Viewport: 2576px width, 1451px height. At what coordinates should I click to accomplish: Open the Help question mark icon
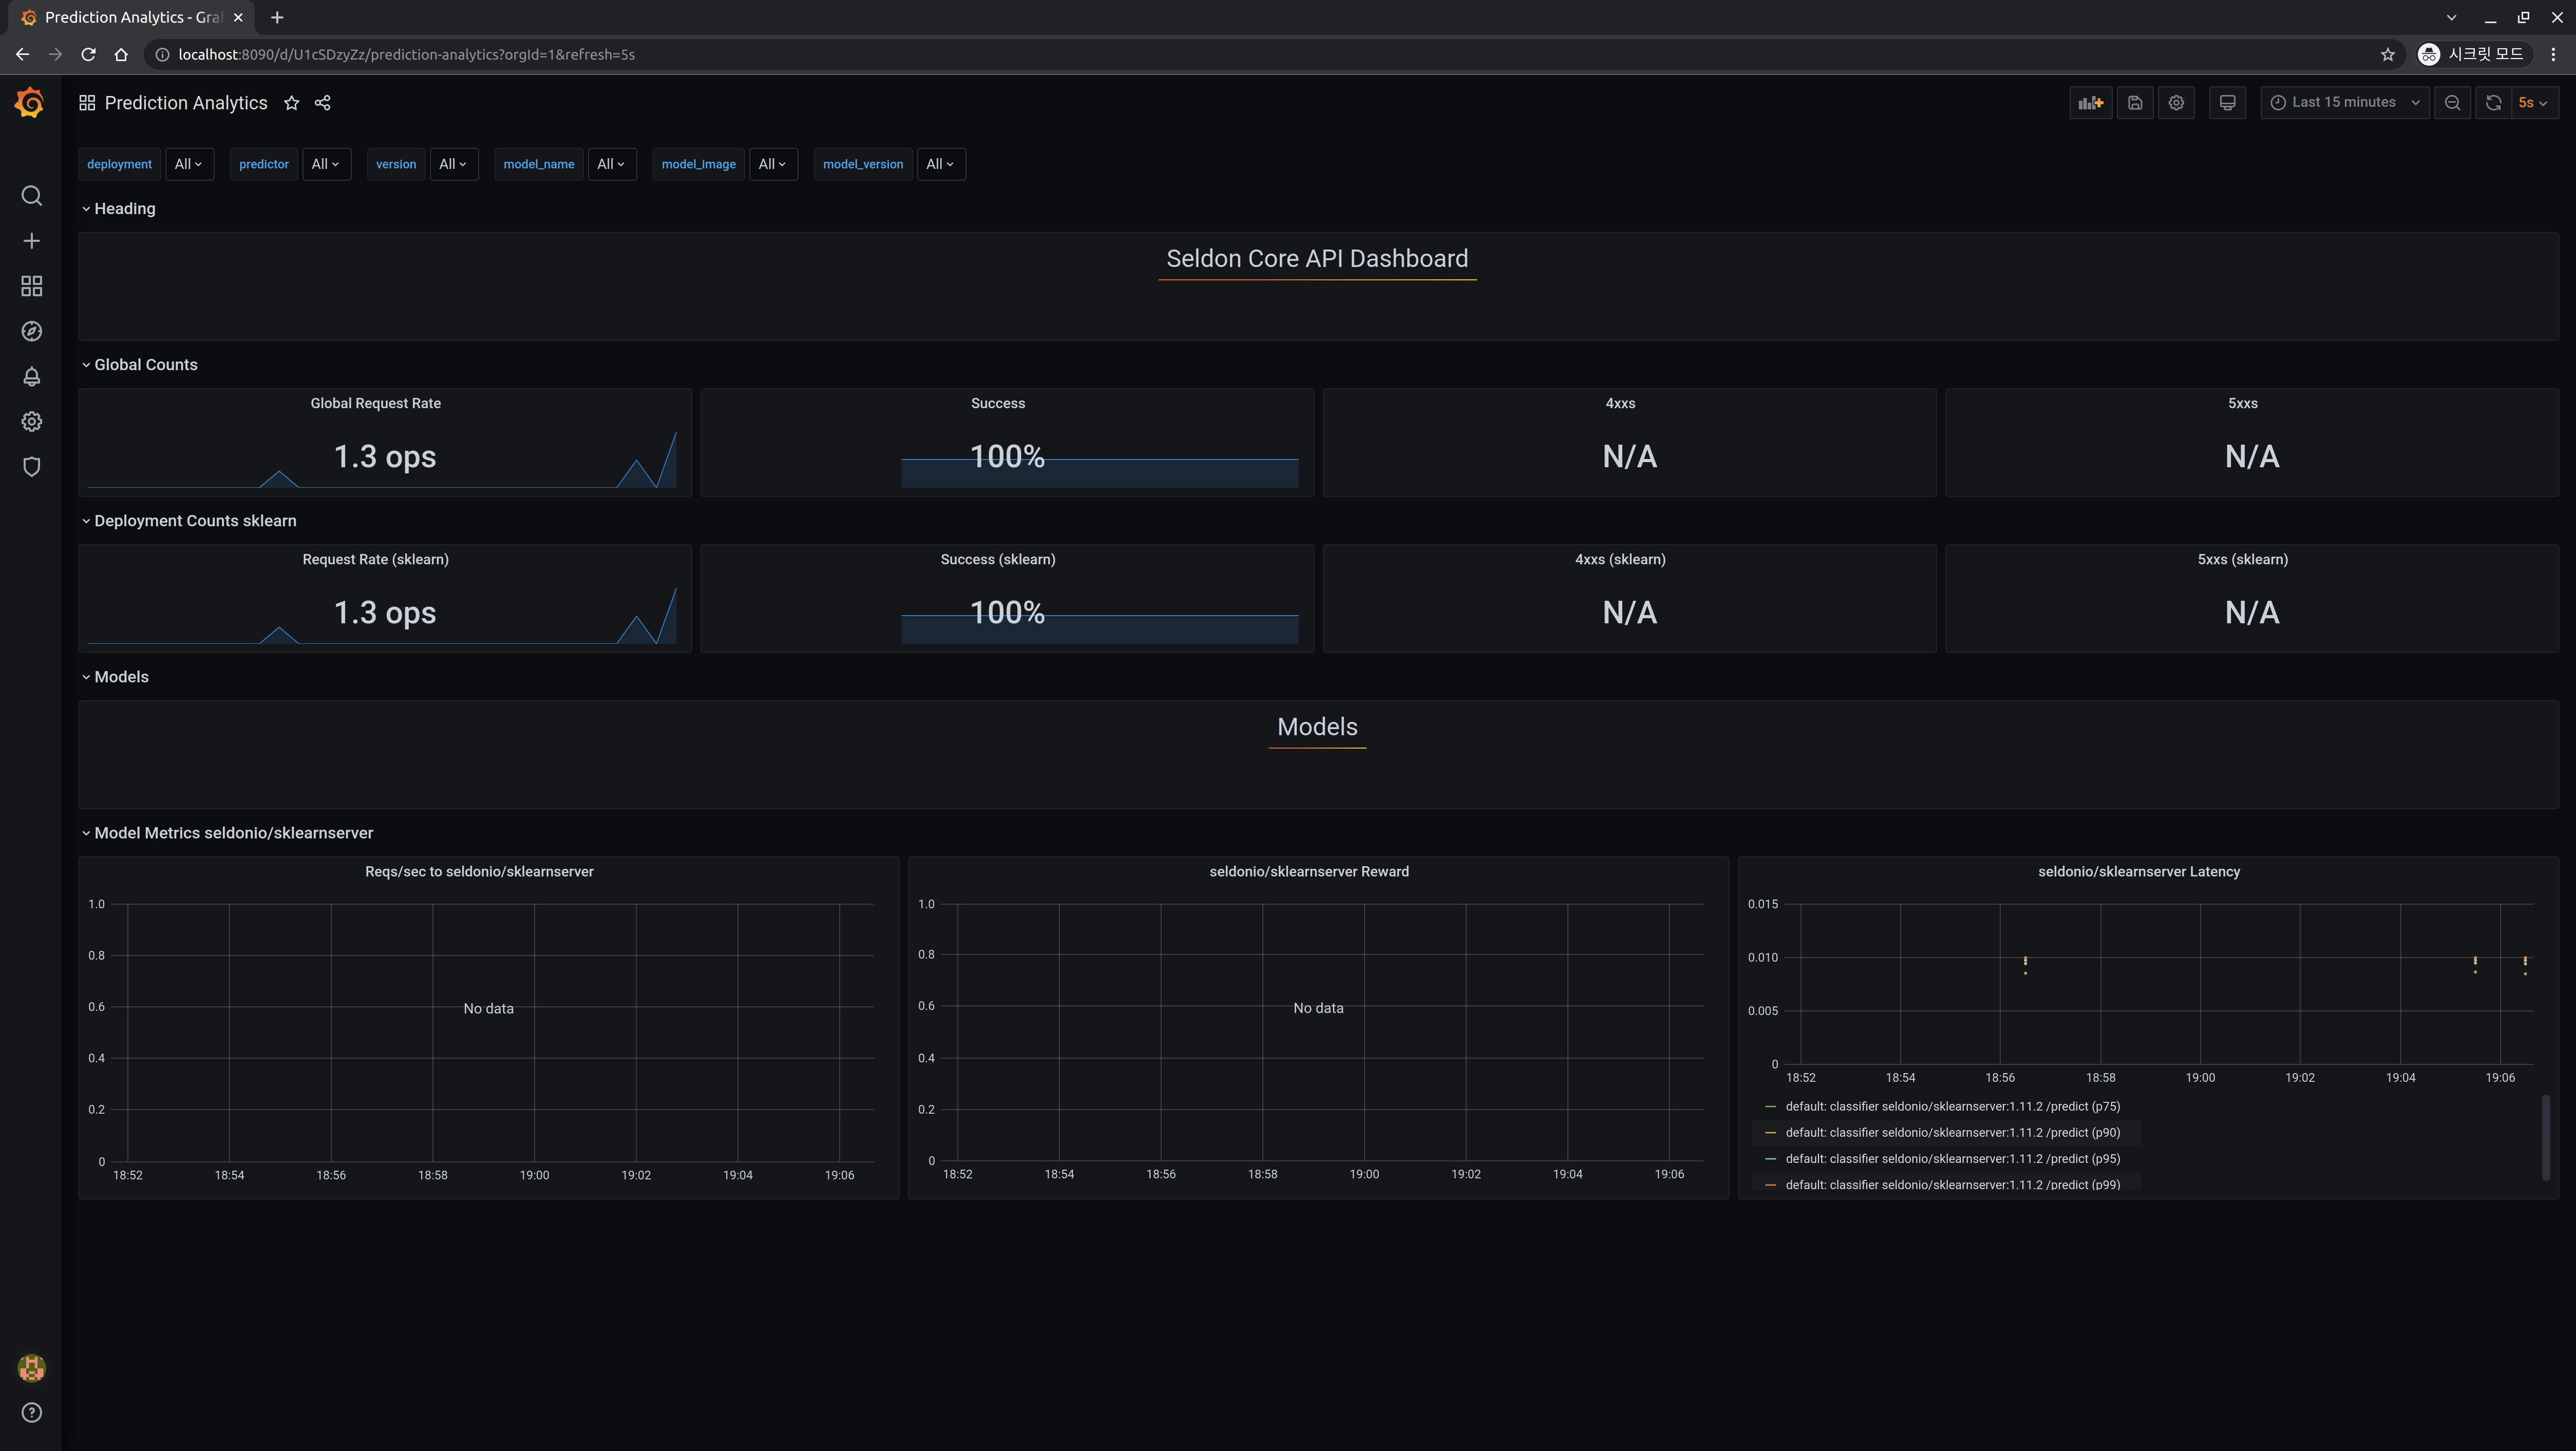[x=31, y=1412]
